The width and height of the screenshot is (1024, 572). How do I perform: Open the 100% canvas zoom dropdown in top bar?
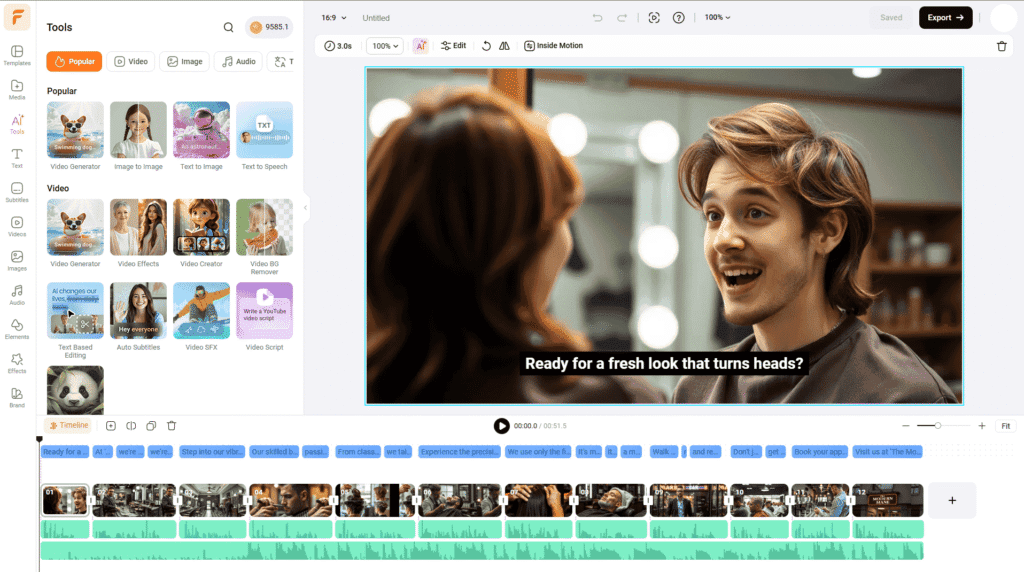point(717,18)
